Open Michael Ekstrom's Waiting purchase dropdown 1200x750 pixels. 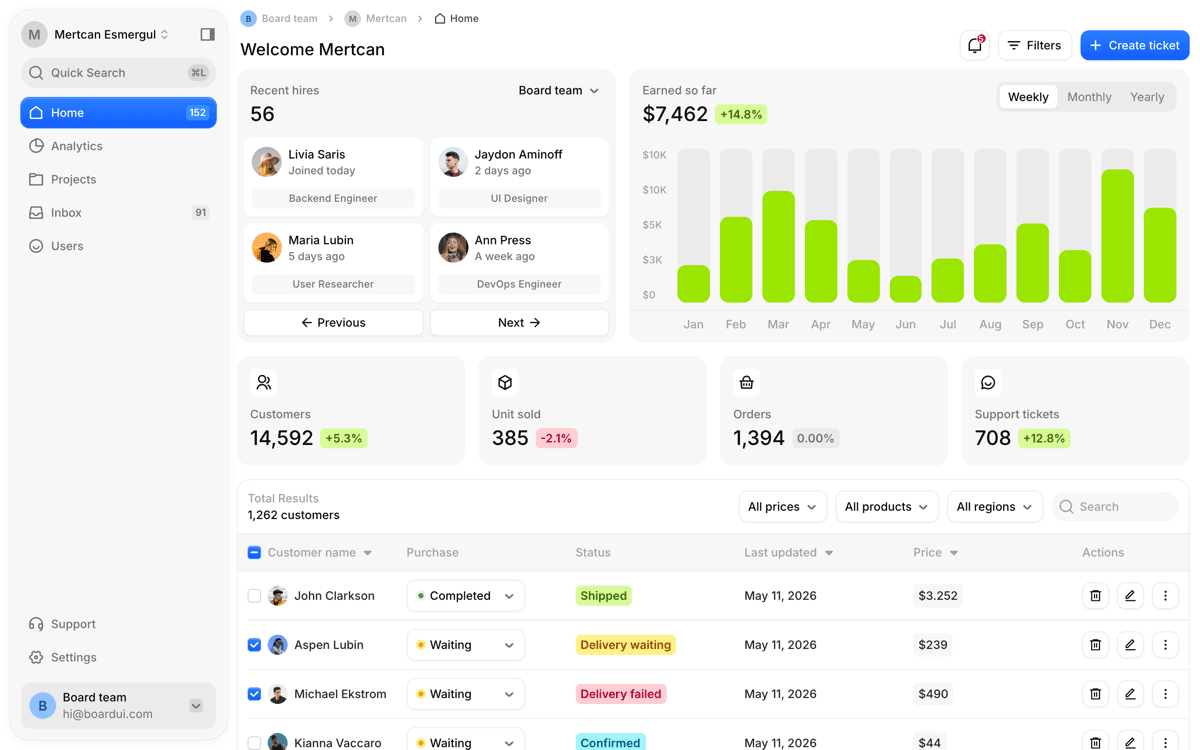coord(466,694)
